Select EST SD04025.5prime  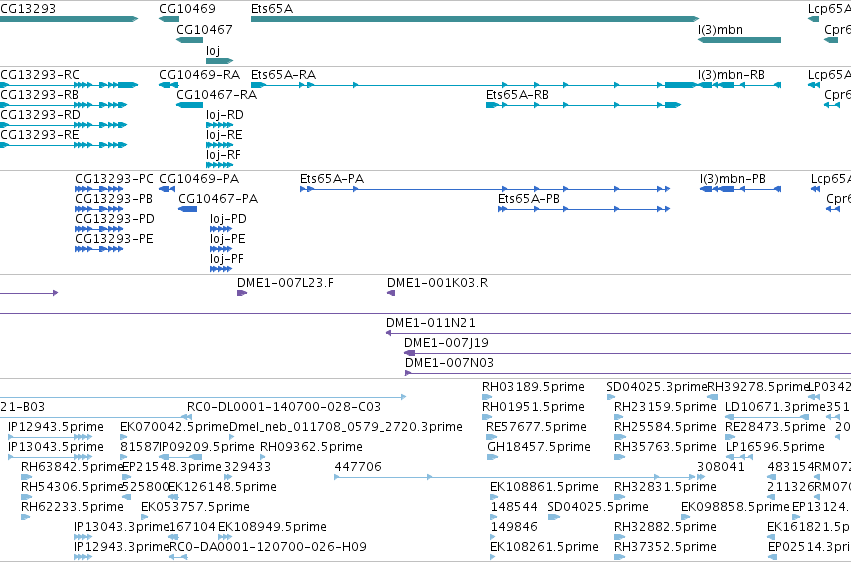click(554, 517)
